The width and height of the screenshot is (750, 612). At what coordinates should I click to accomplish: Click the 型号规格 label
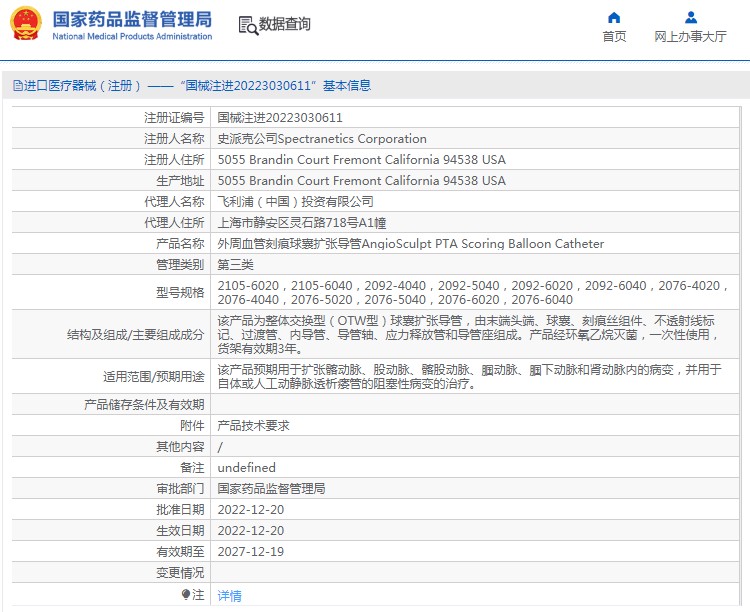[180, 292]
